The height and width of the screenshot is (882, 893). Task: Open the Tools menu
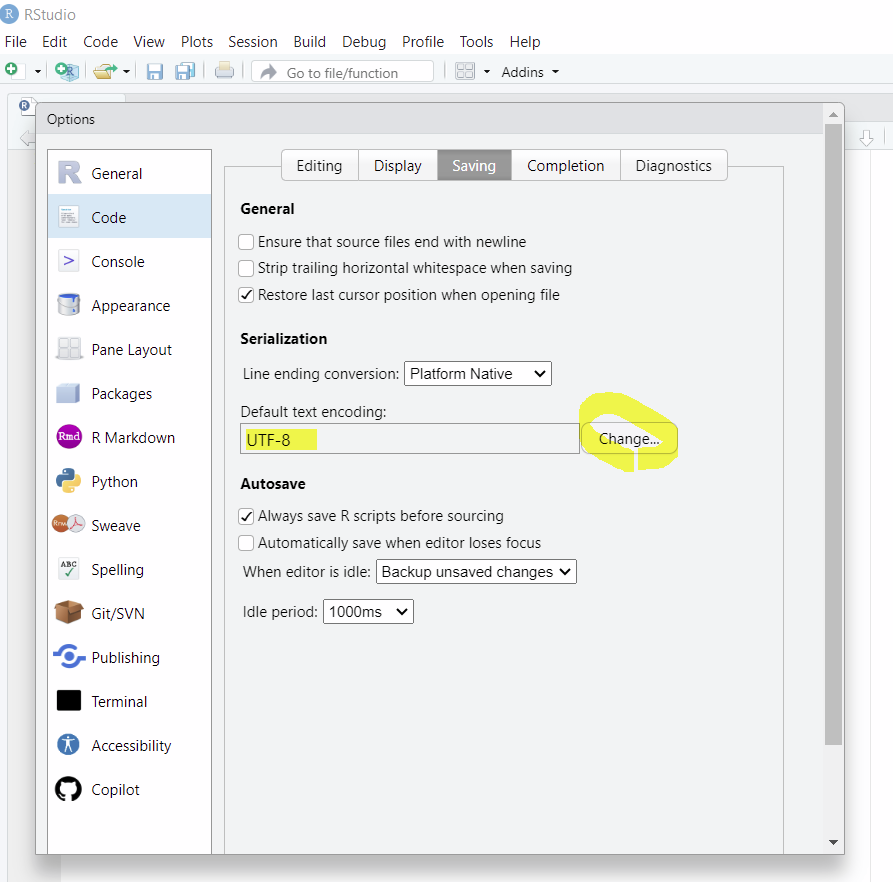(476, 42)
